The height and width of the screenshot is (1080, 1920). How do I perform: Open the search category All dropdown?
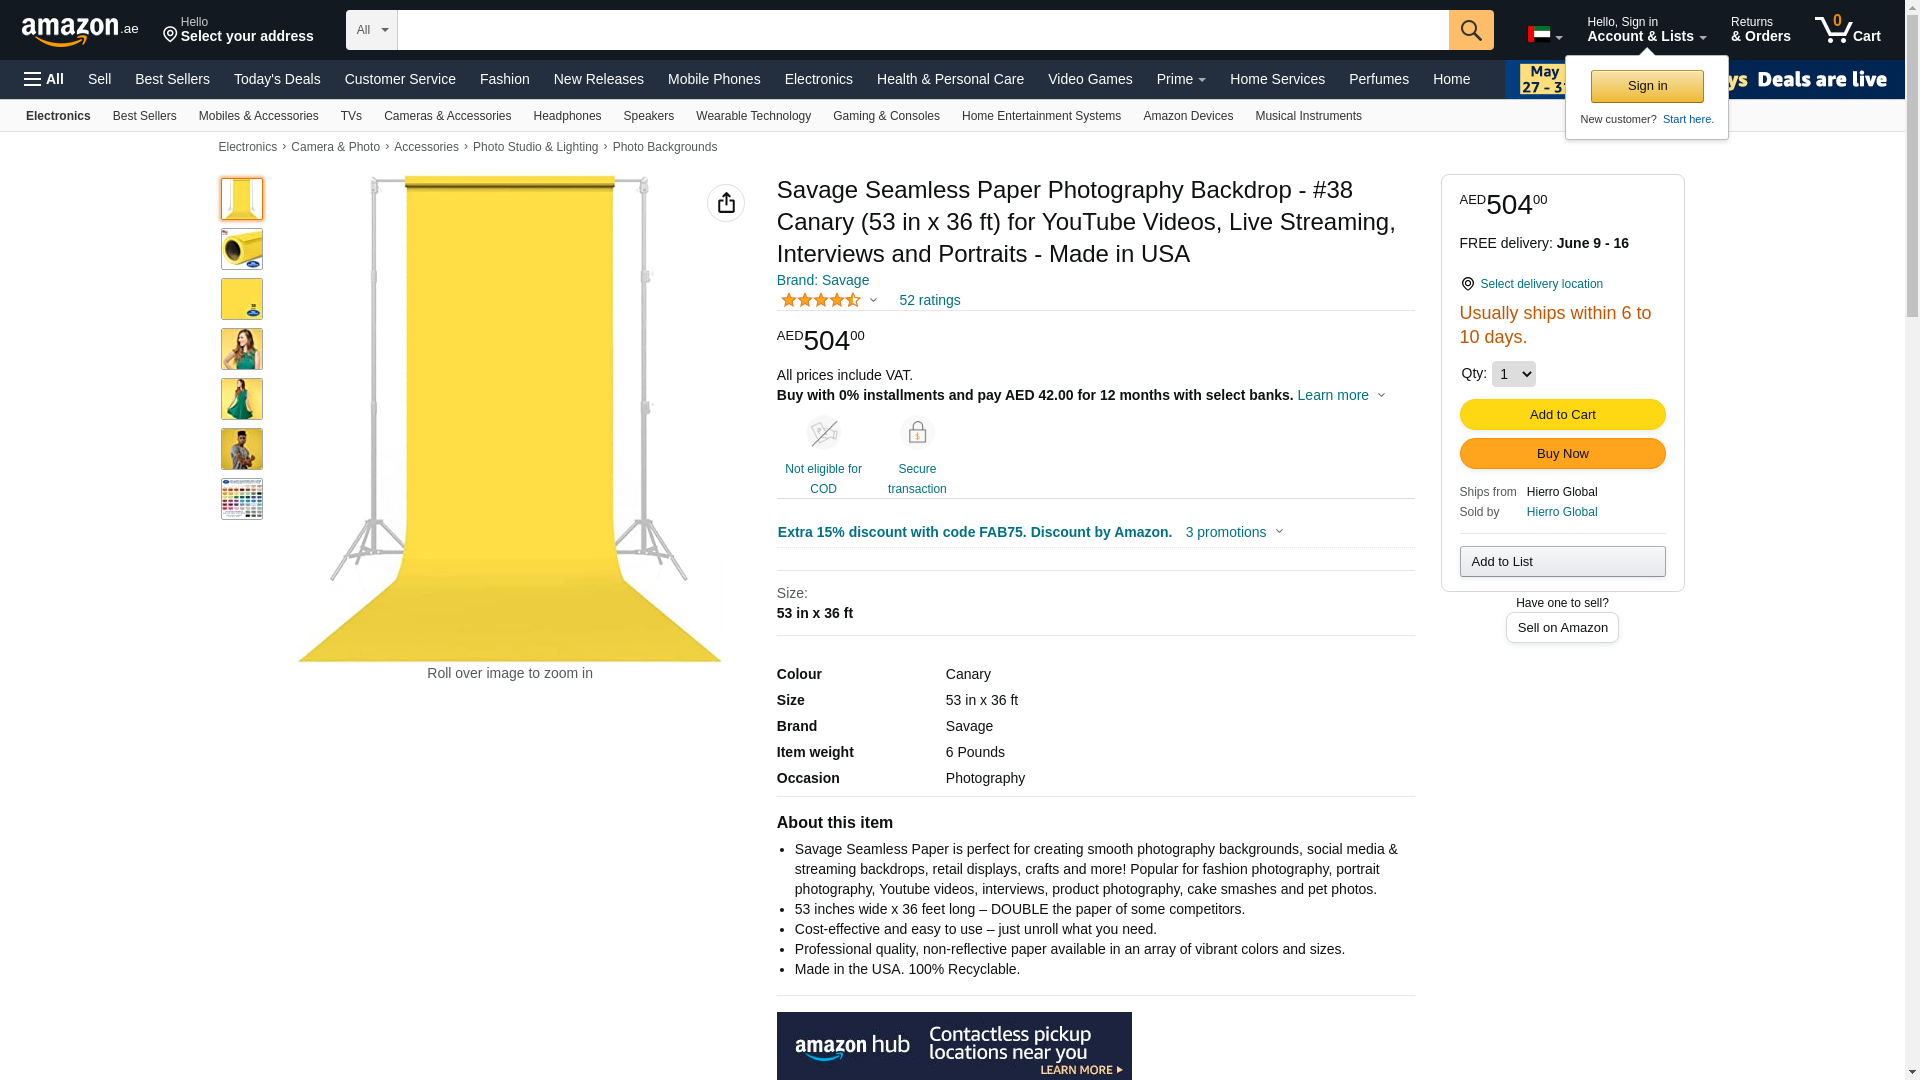[371, 30]
